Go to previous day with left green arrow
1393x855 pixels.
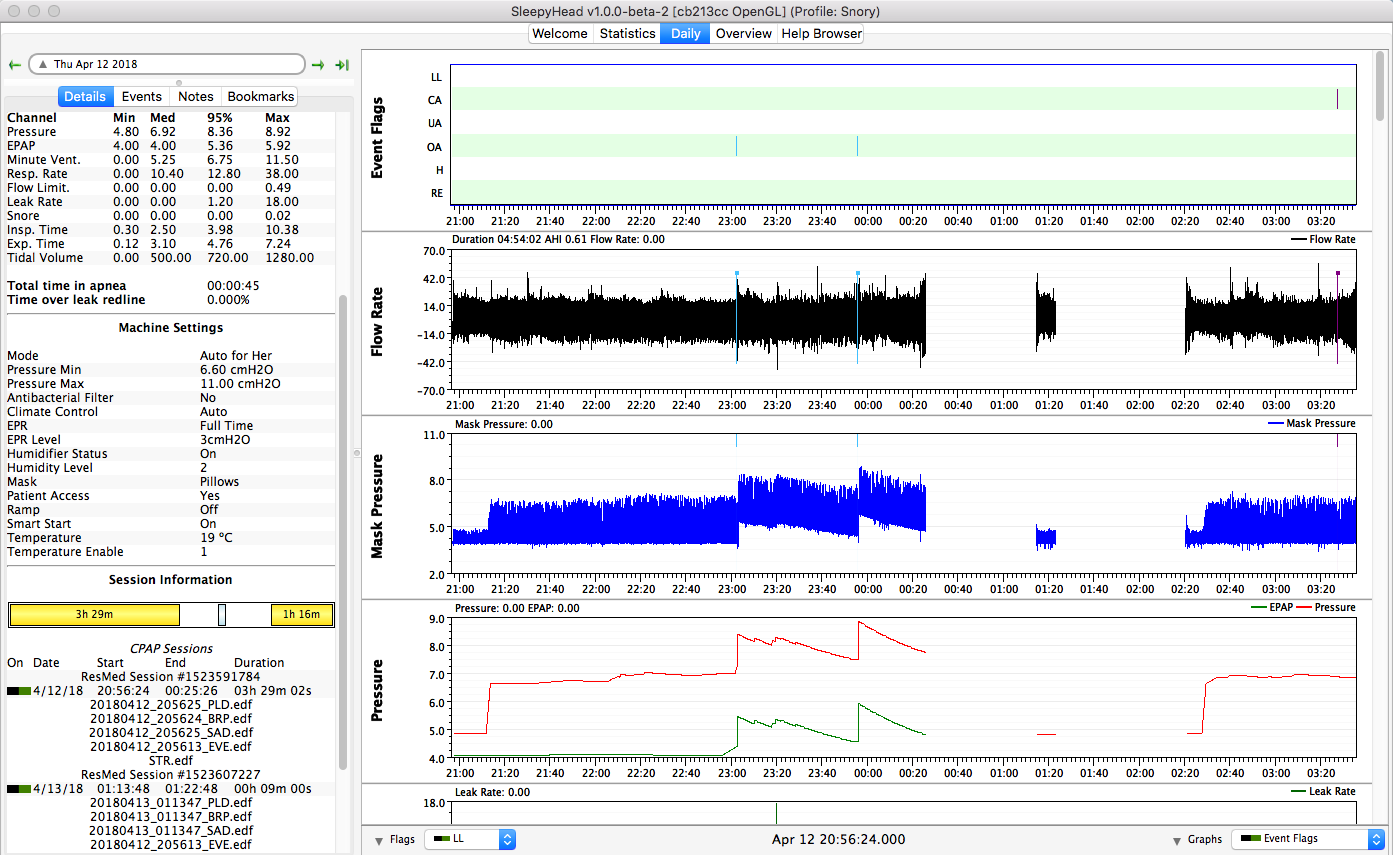pos(15,64)
